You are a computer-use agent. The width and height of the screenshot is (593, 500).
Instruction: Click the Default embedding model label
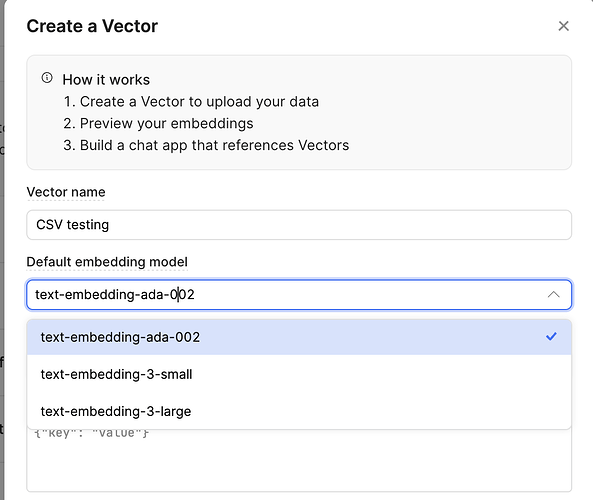pos(107,262)
